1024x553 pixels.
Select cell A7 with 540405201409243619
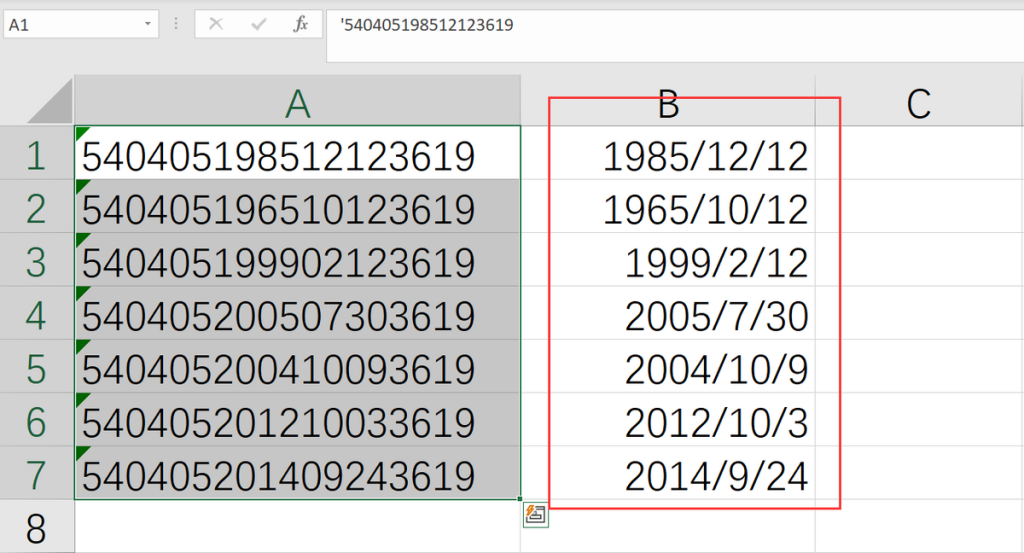[x=298, y=473]
